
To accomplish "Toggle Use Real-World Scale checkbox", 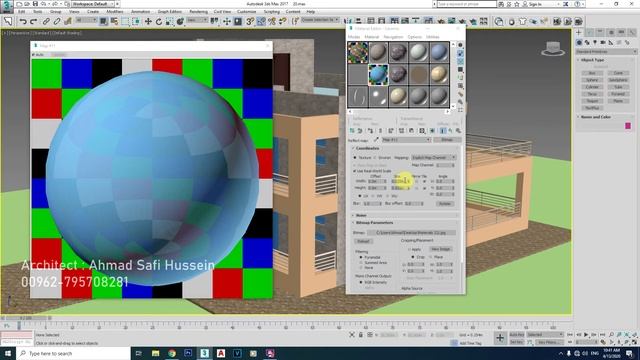I will click(x=354, y=171).
